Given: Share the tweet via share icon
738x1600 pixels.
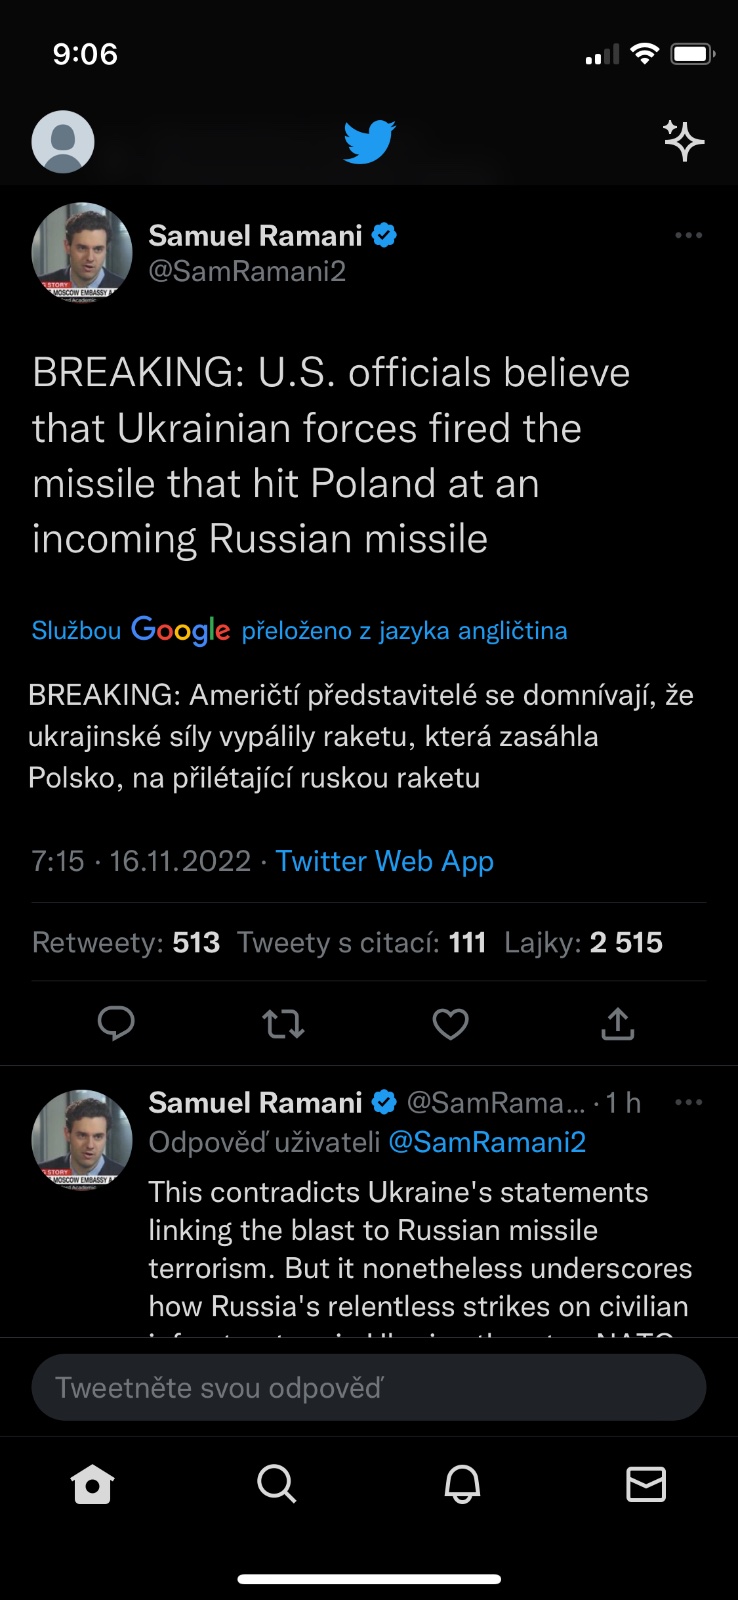Looking at the screenshot, I should coord(618,1023).
